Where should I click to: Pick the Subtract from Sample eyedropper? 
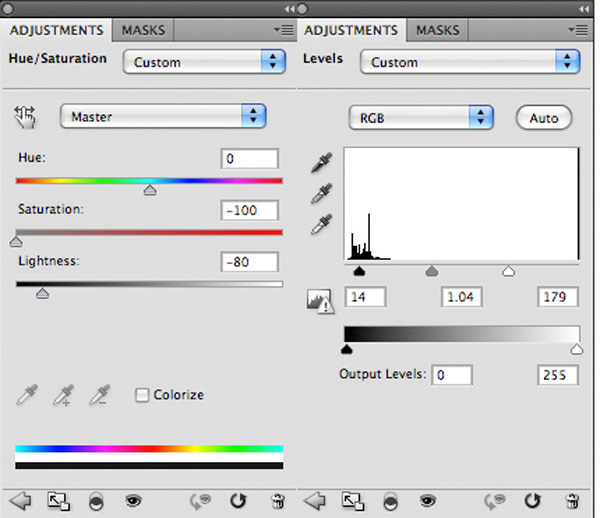[99, 395]
